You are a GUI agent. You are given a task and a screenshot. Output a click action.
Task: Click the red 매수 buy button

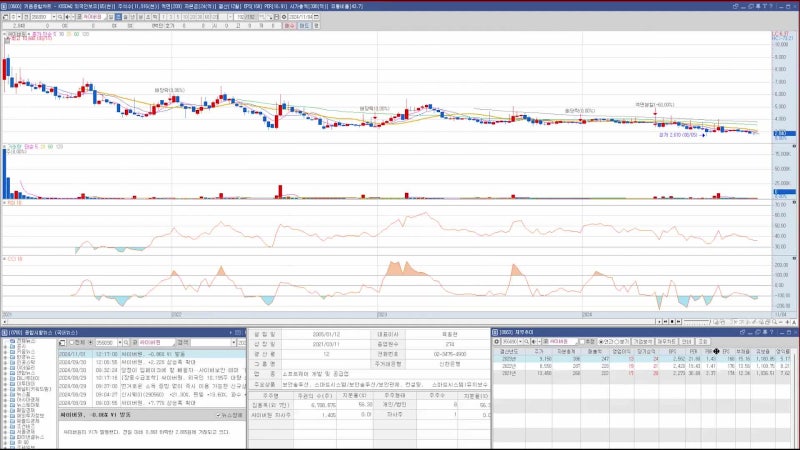click(x=290, y=26)
